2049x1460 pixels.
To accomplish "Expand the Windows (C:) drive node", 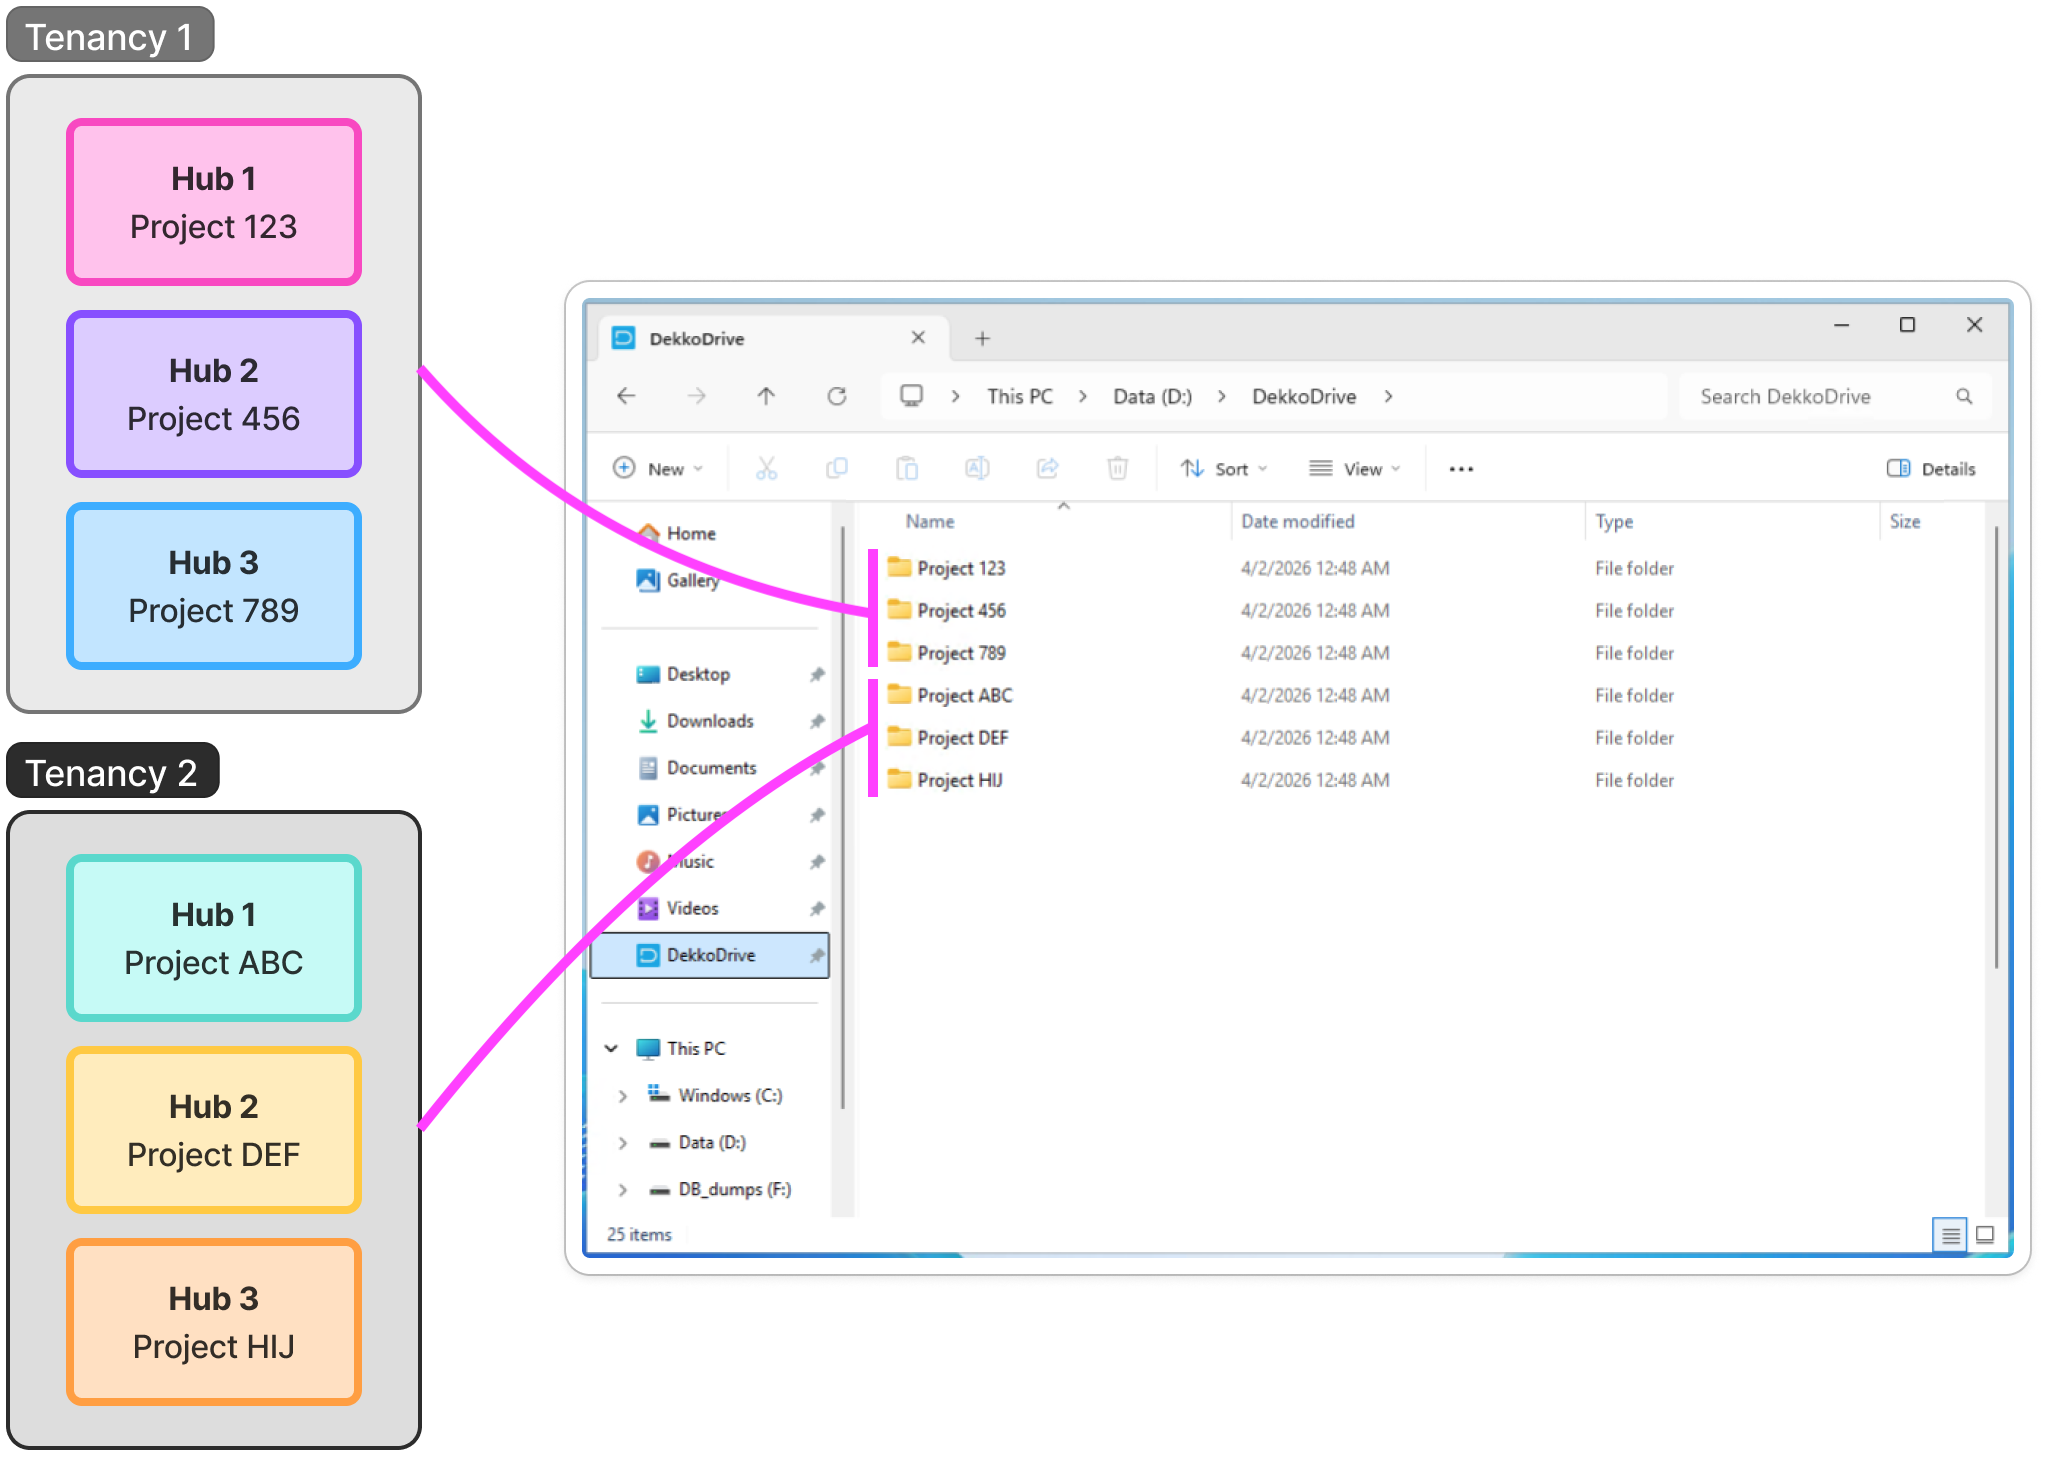I will click(622, 1096).
